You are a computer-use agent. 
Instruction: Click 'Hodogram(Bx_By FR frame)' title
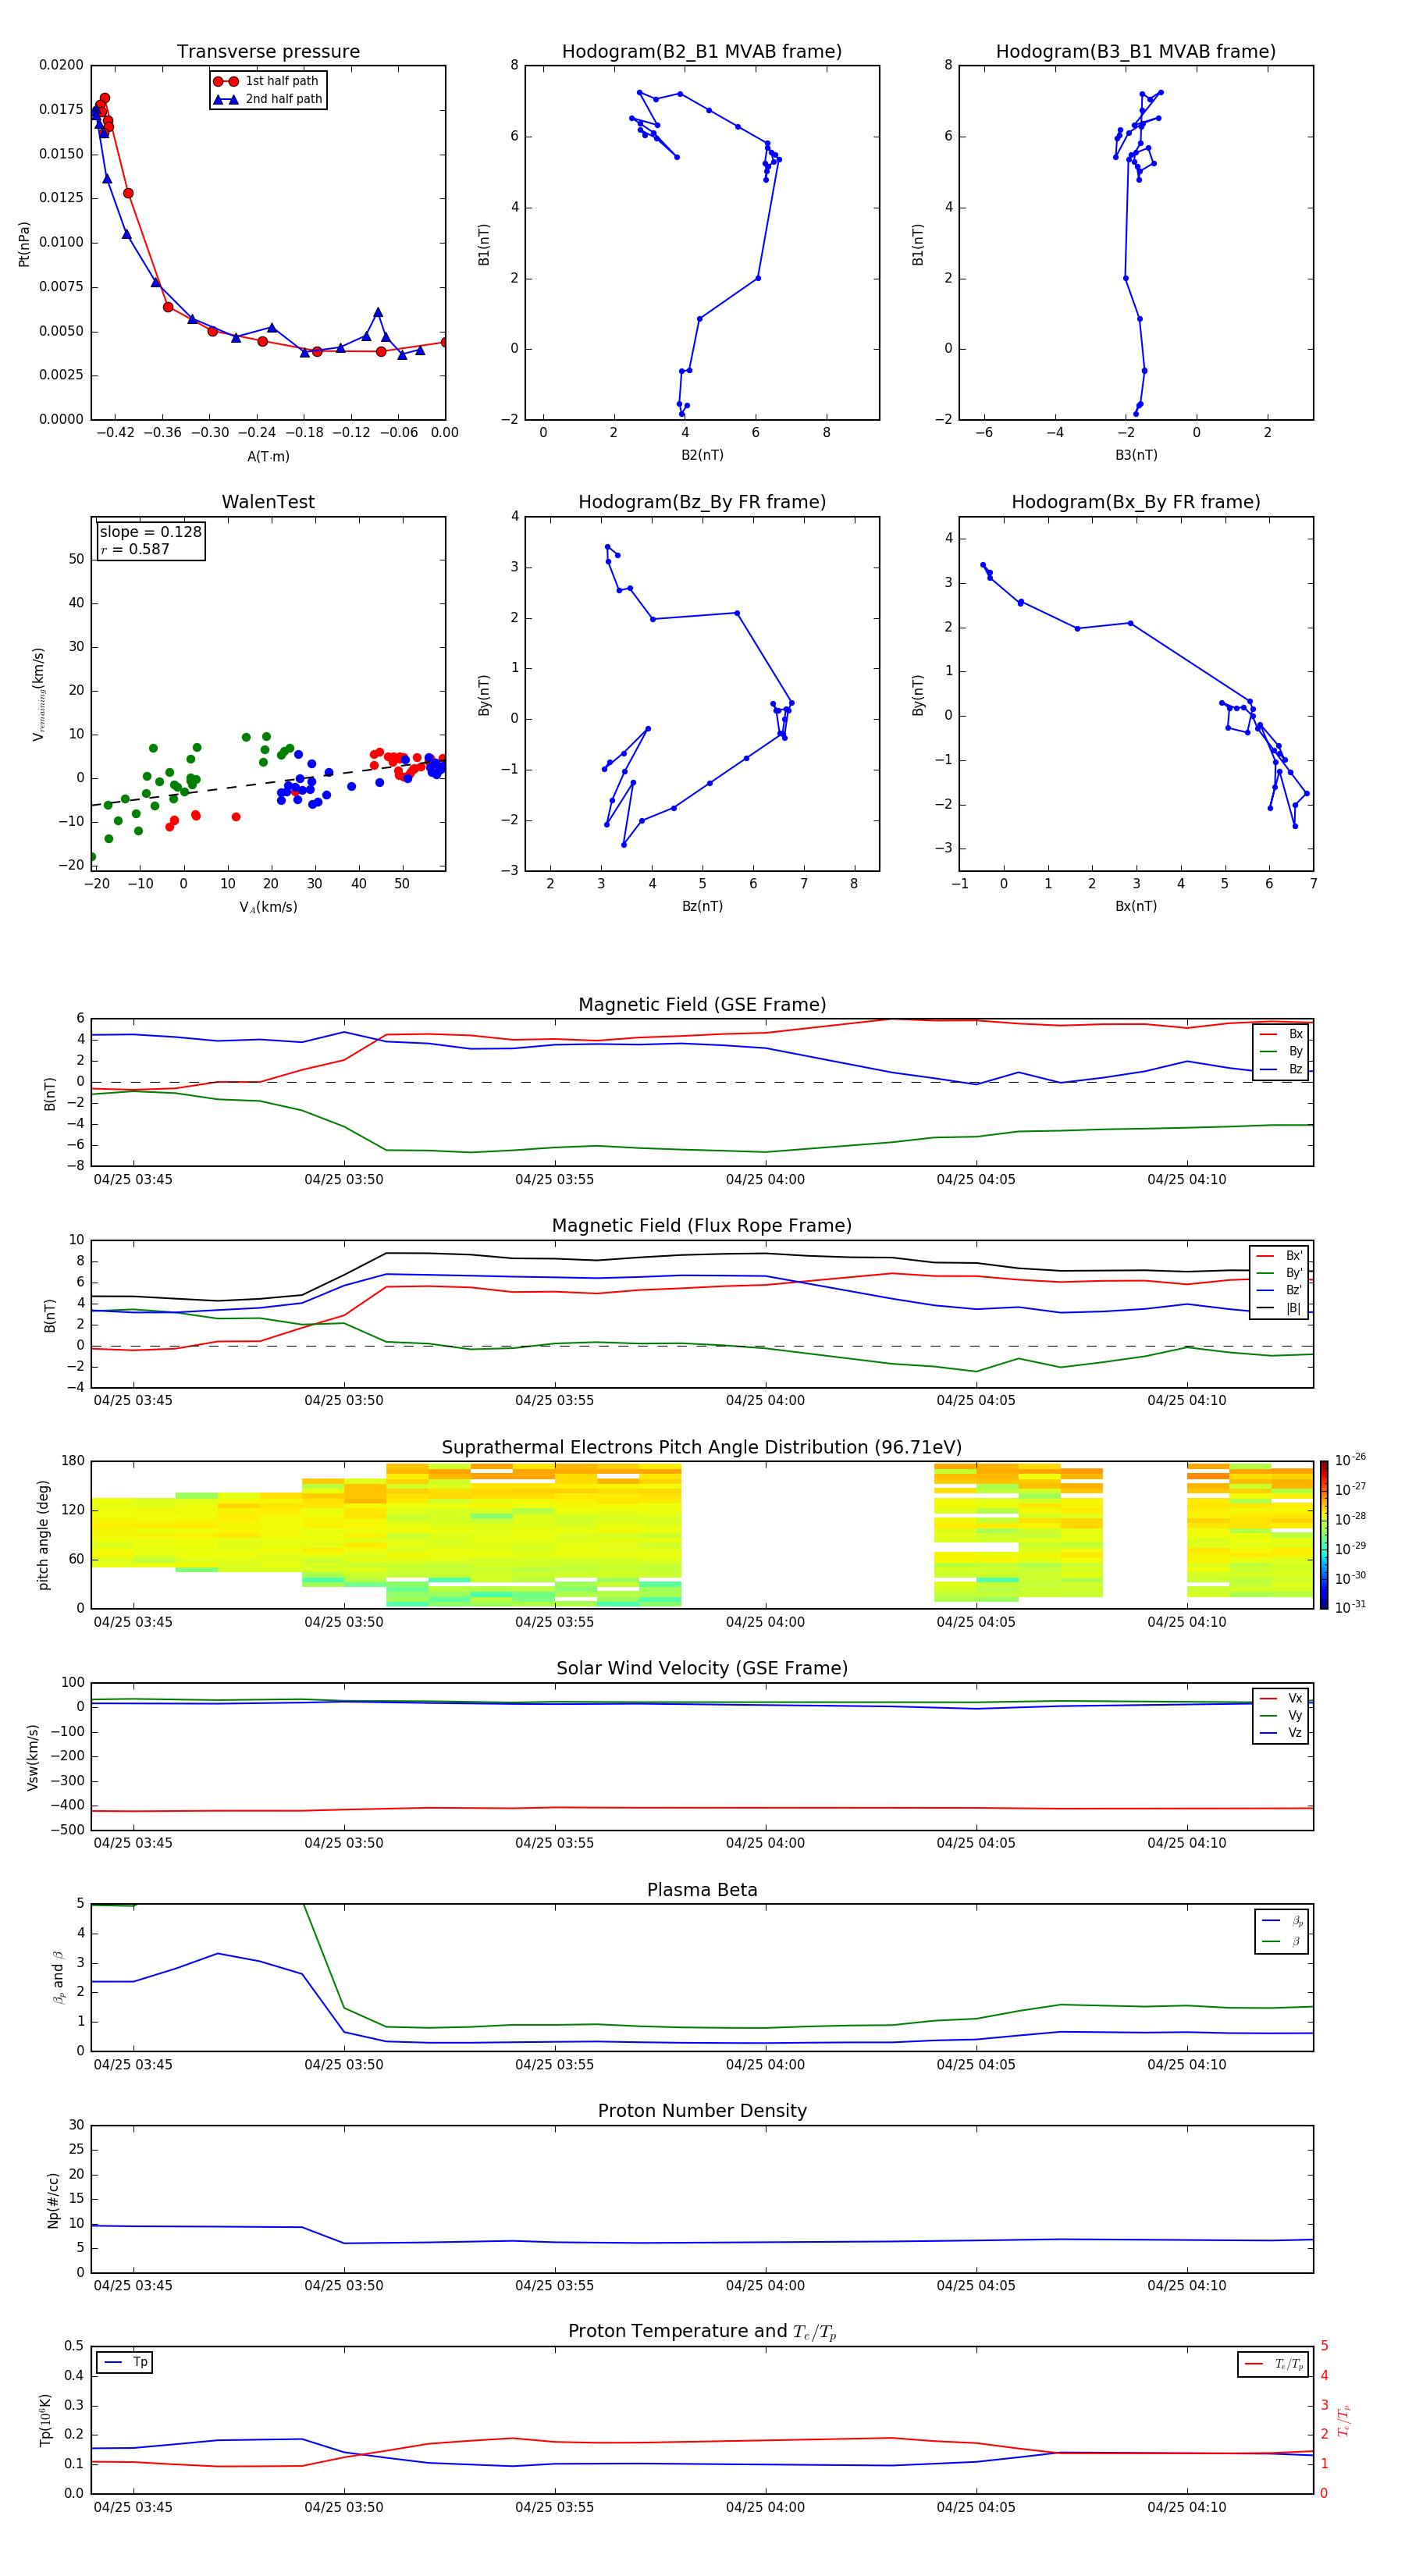pyautogui.click(x=1136, y=501)
